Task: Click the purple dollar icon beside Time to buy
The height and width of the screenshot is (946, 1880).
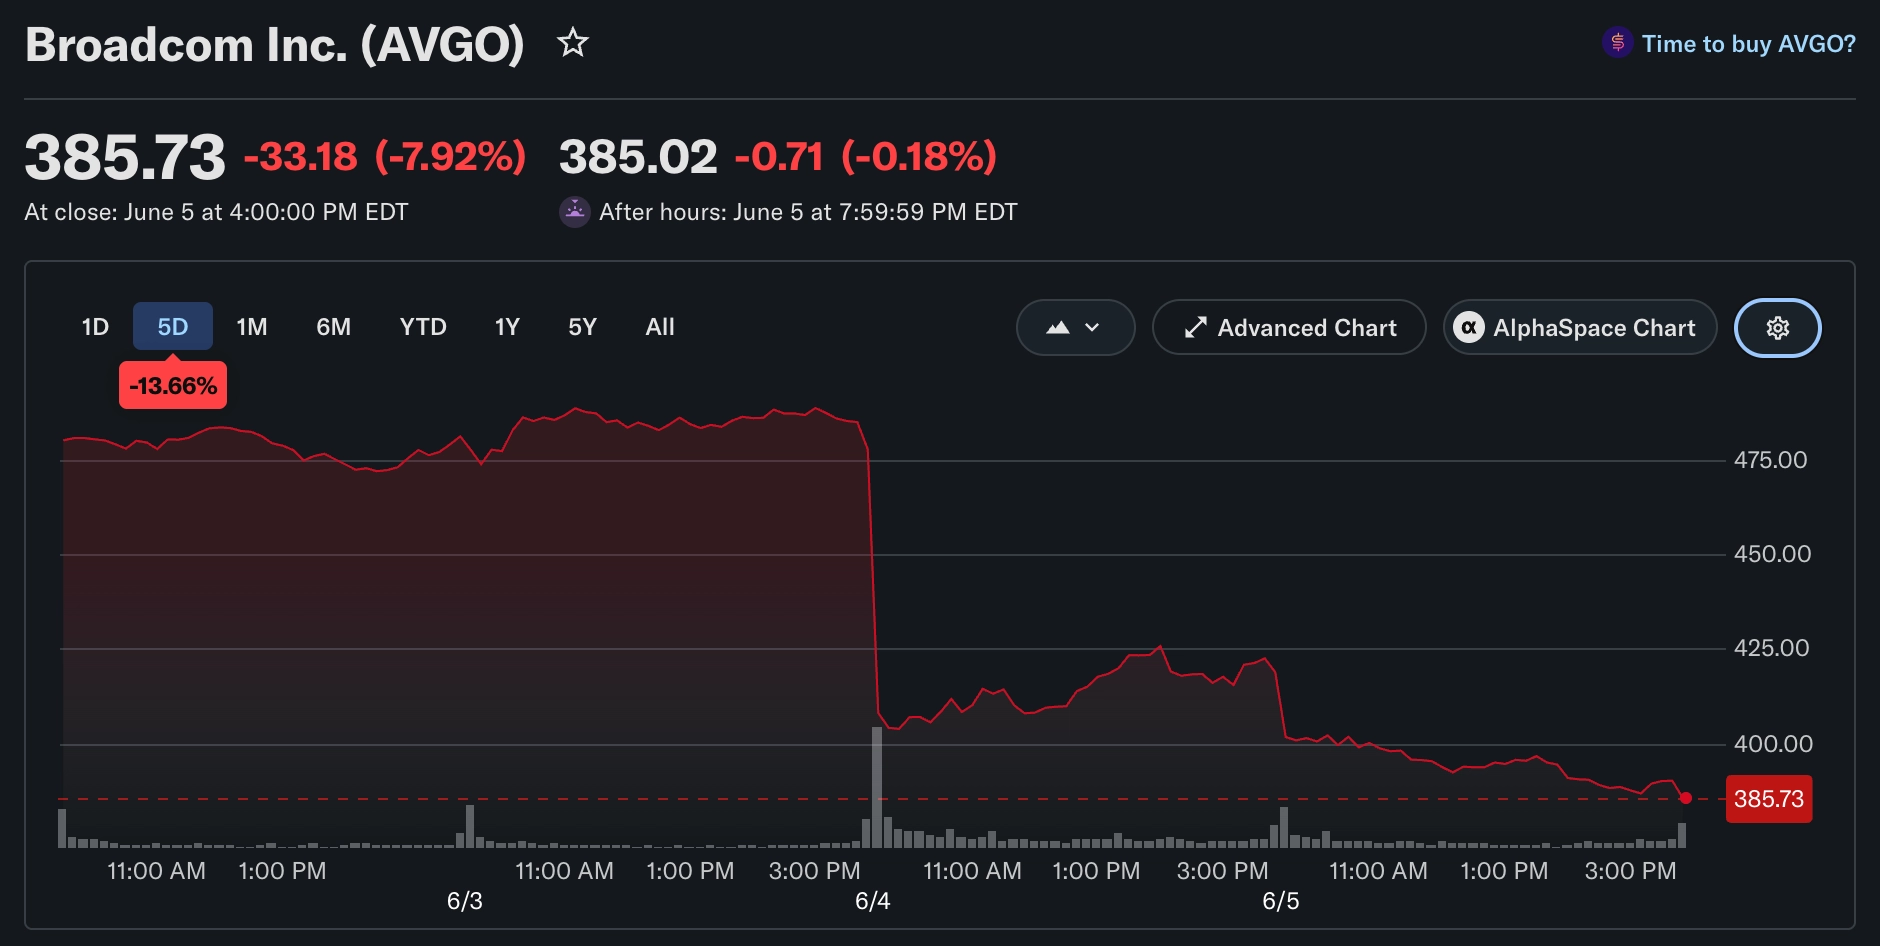Action: point(1617,43)
